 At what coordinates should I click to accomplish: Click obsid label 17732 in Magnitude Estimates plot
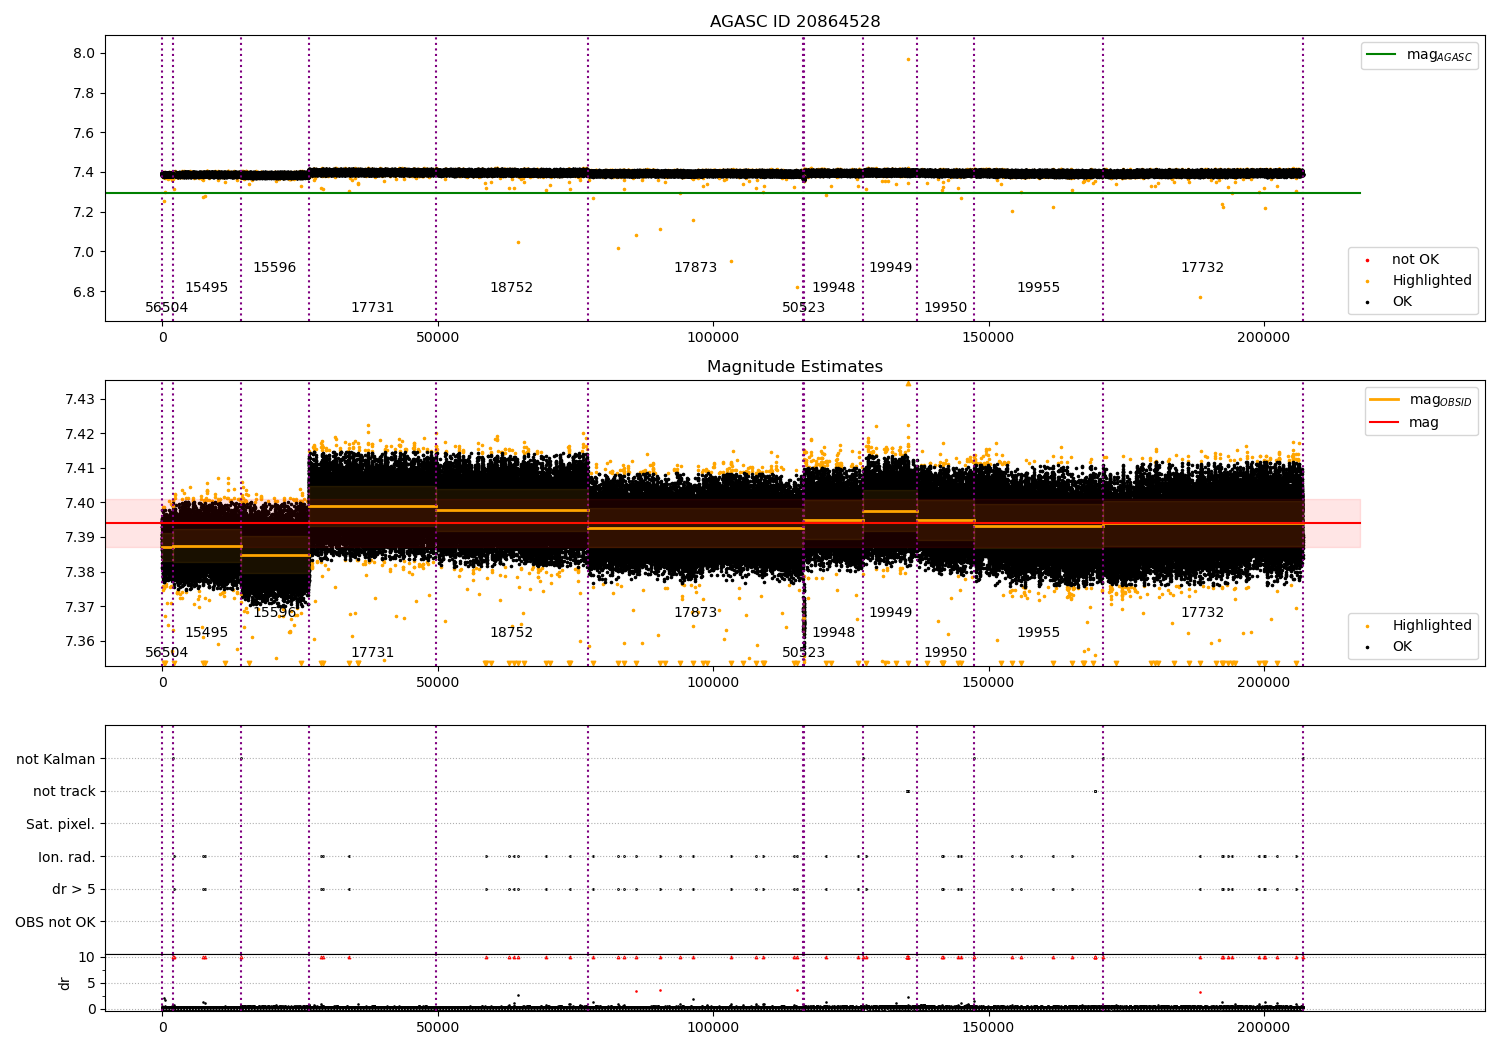(x=1203, y=613)
